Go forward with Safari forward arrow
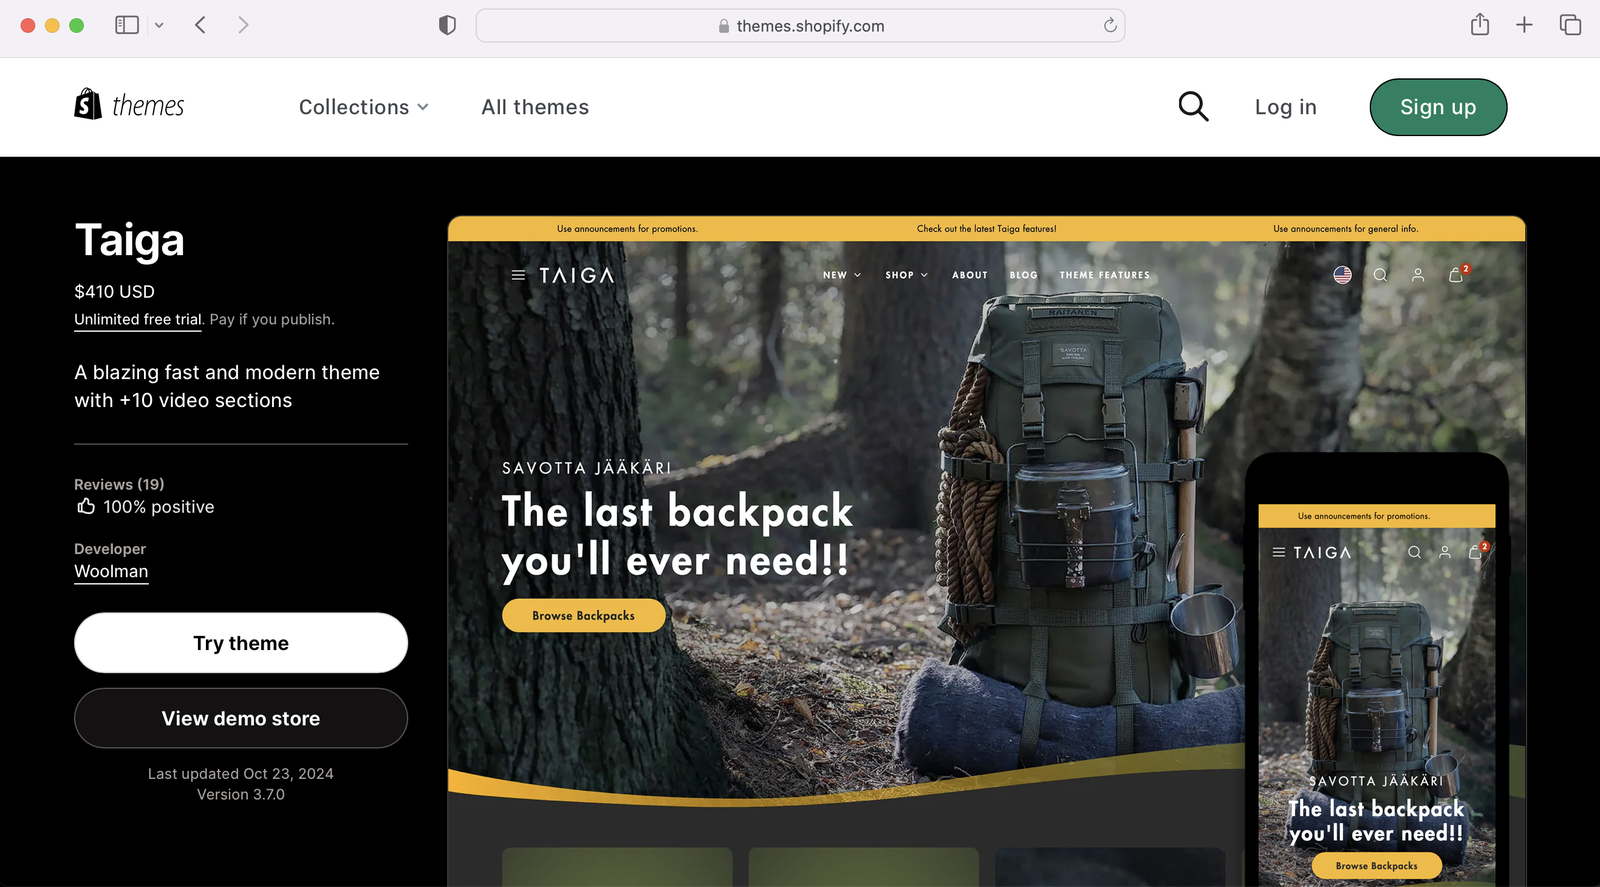The height and width of the screenshot is (887, 1600). pos(243,25)
